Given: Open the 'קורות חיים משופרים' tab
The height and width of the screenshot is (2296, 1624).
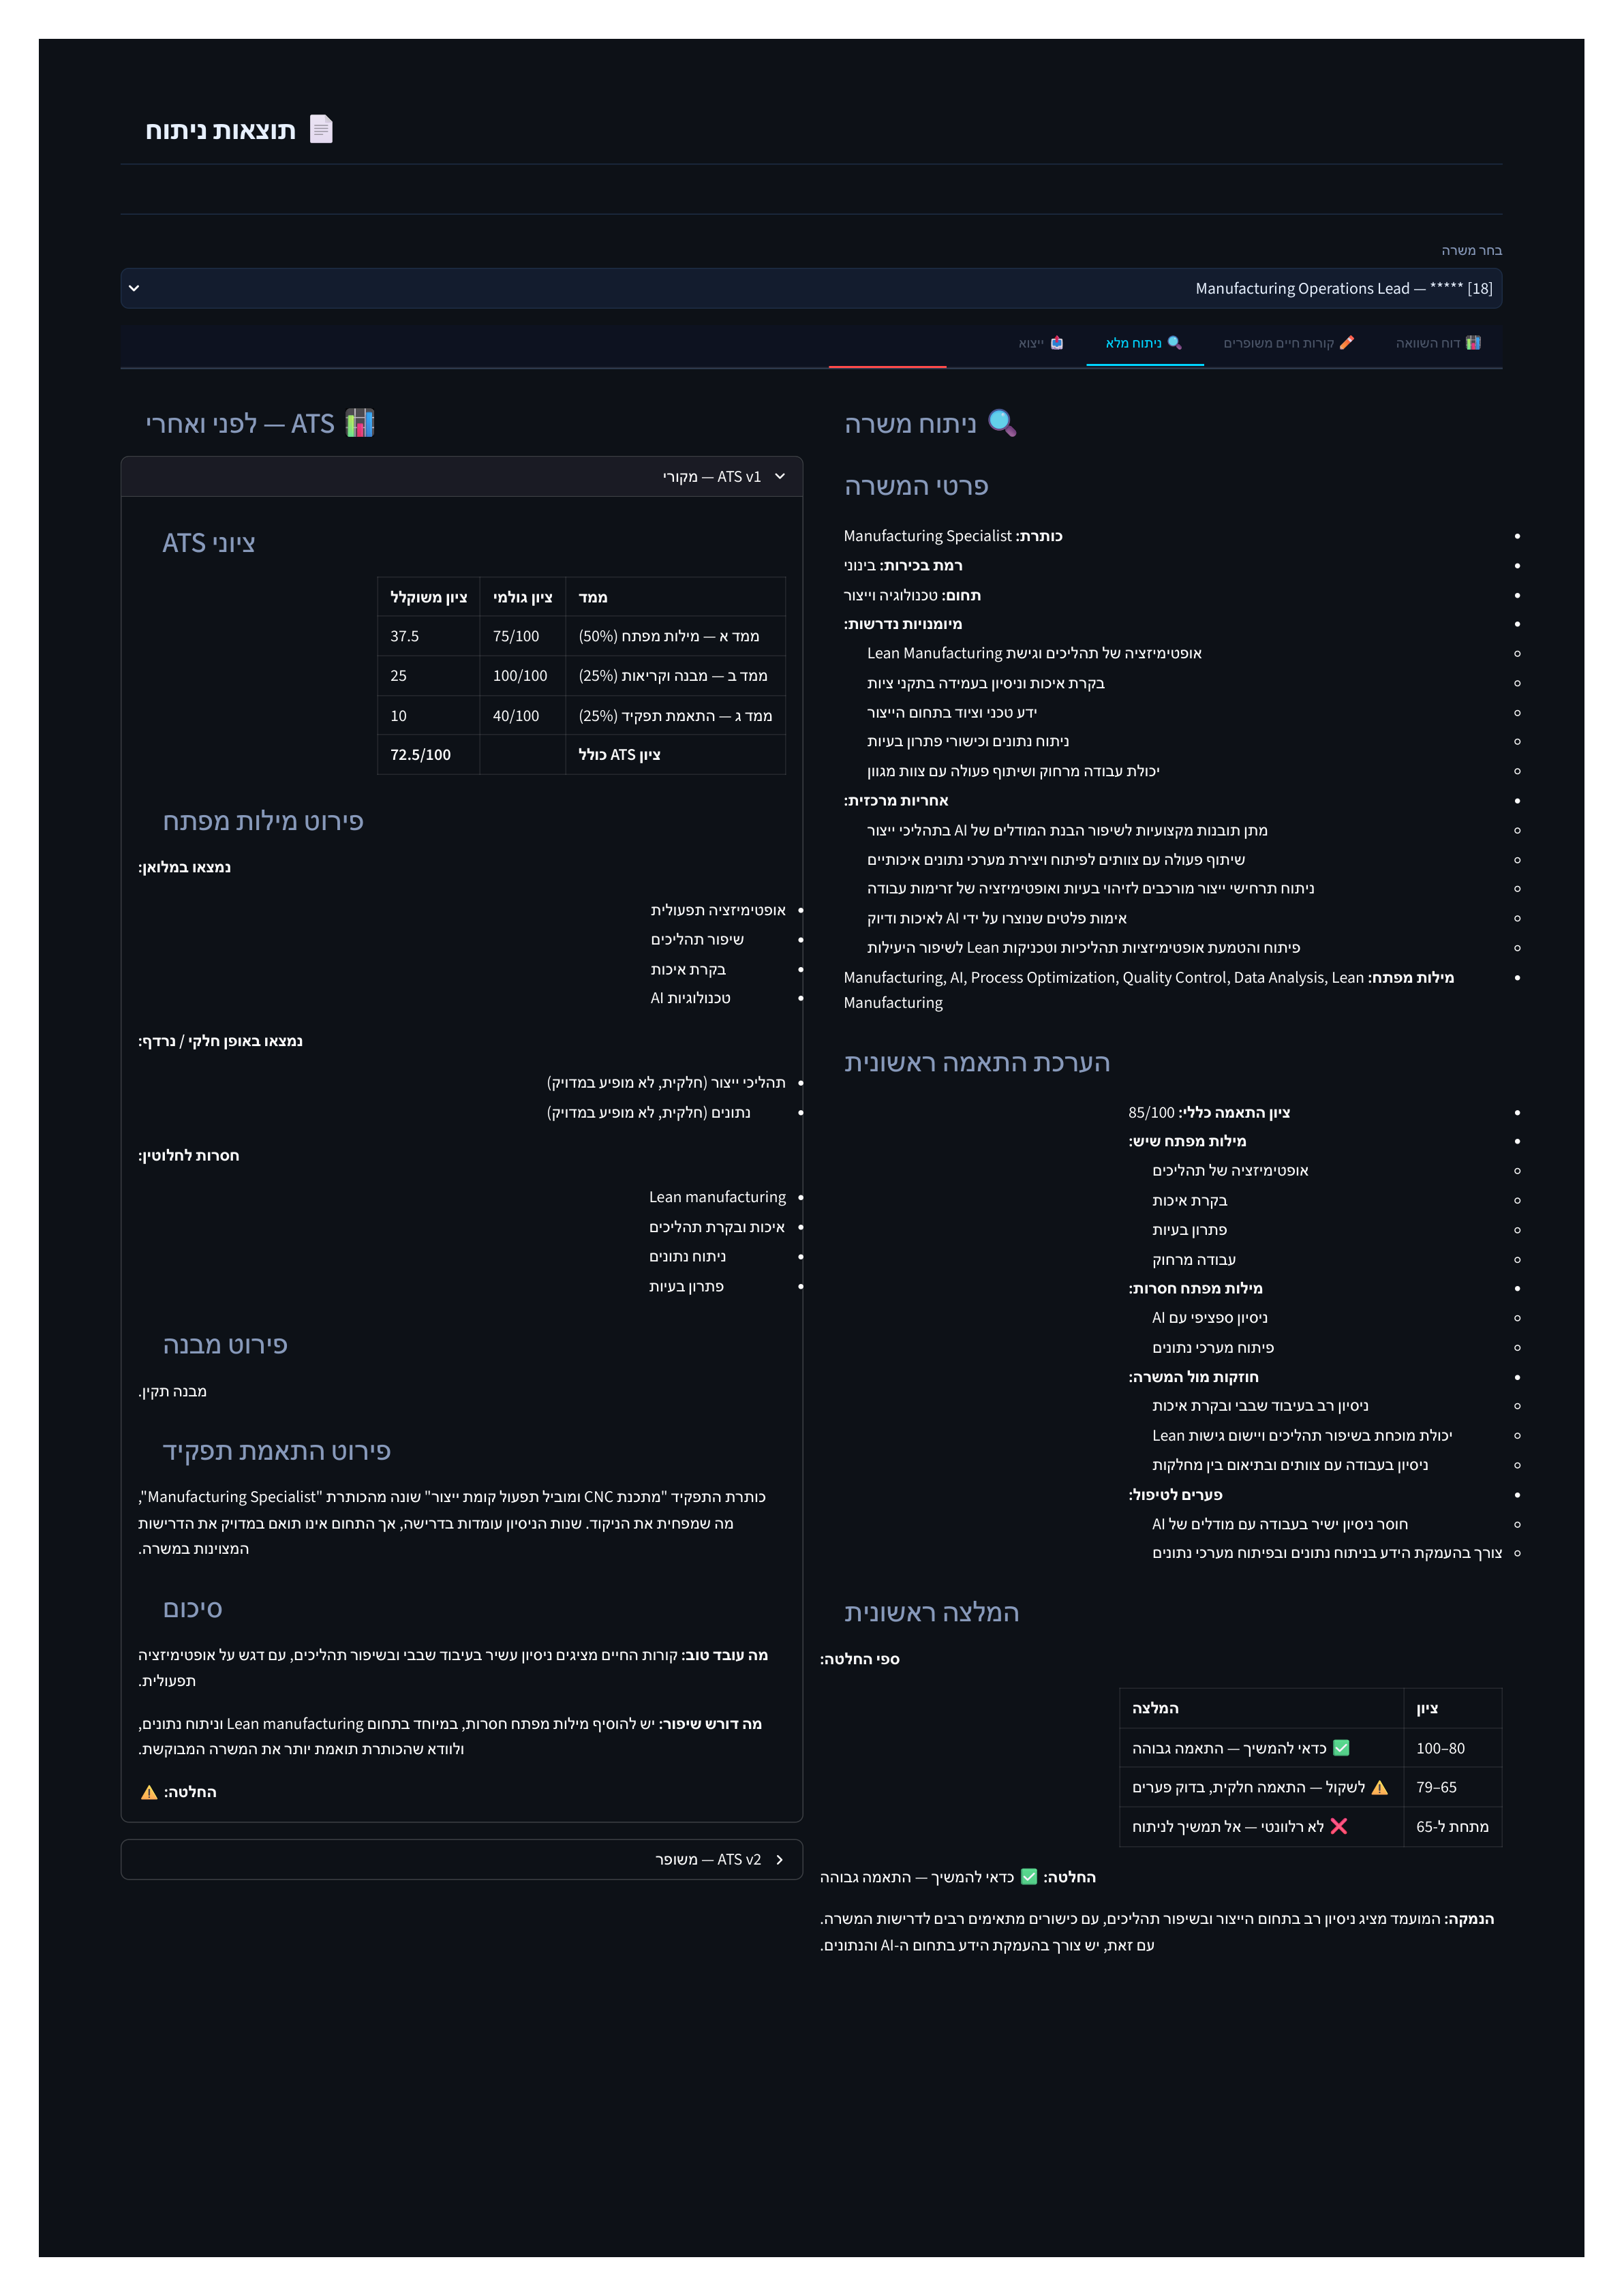Looking at the screenshot, I should pos(1289,343).
